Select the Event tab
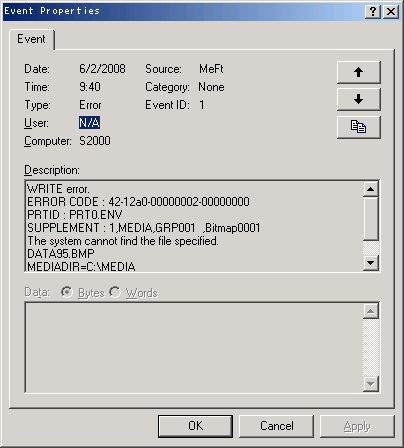 (x=31, y=39)
